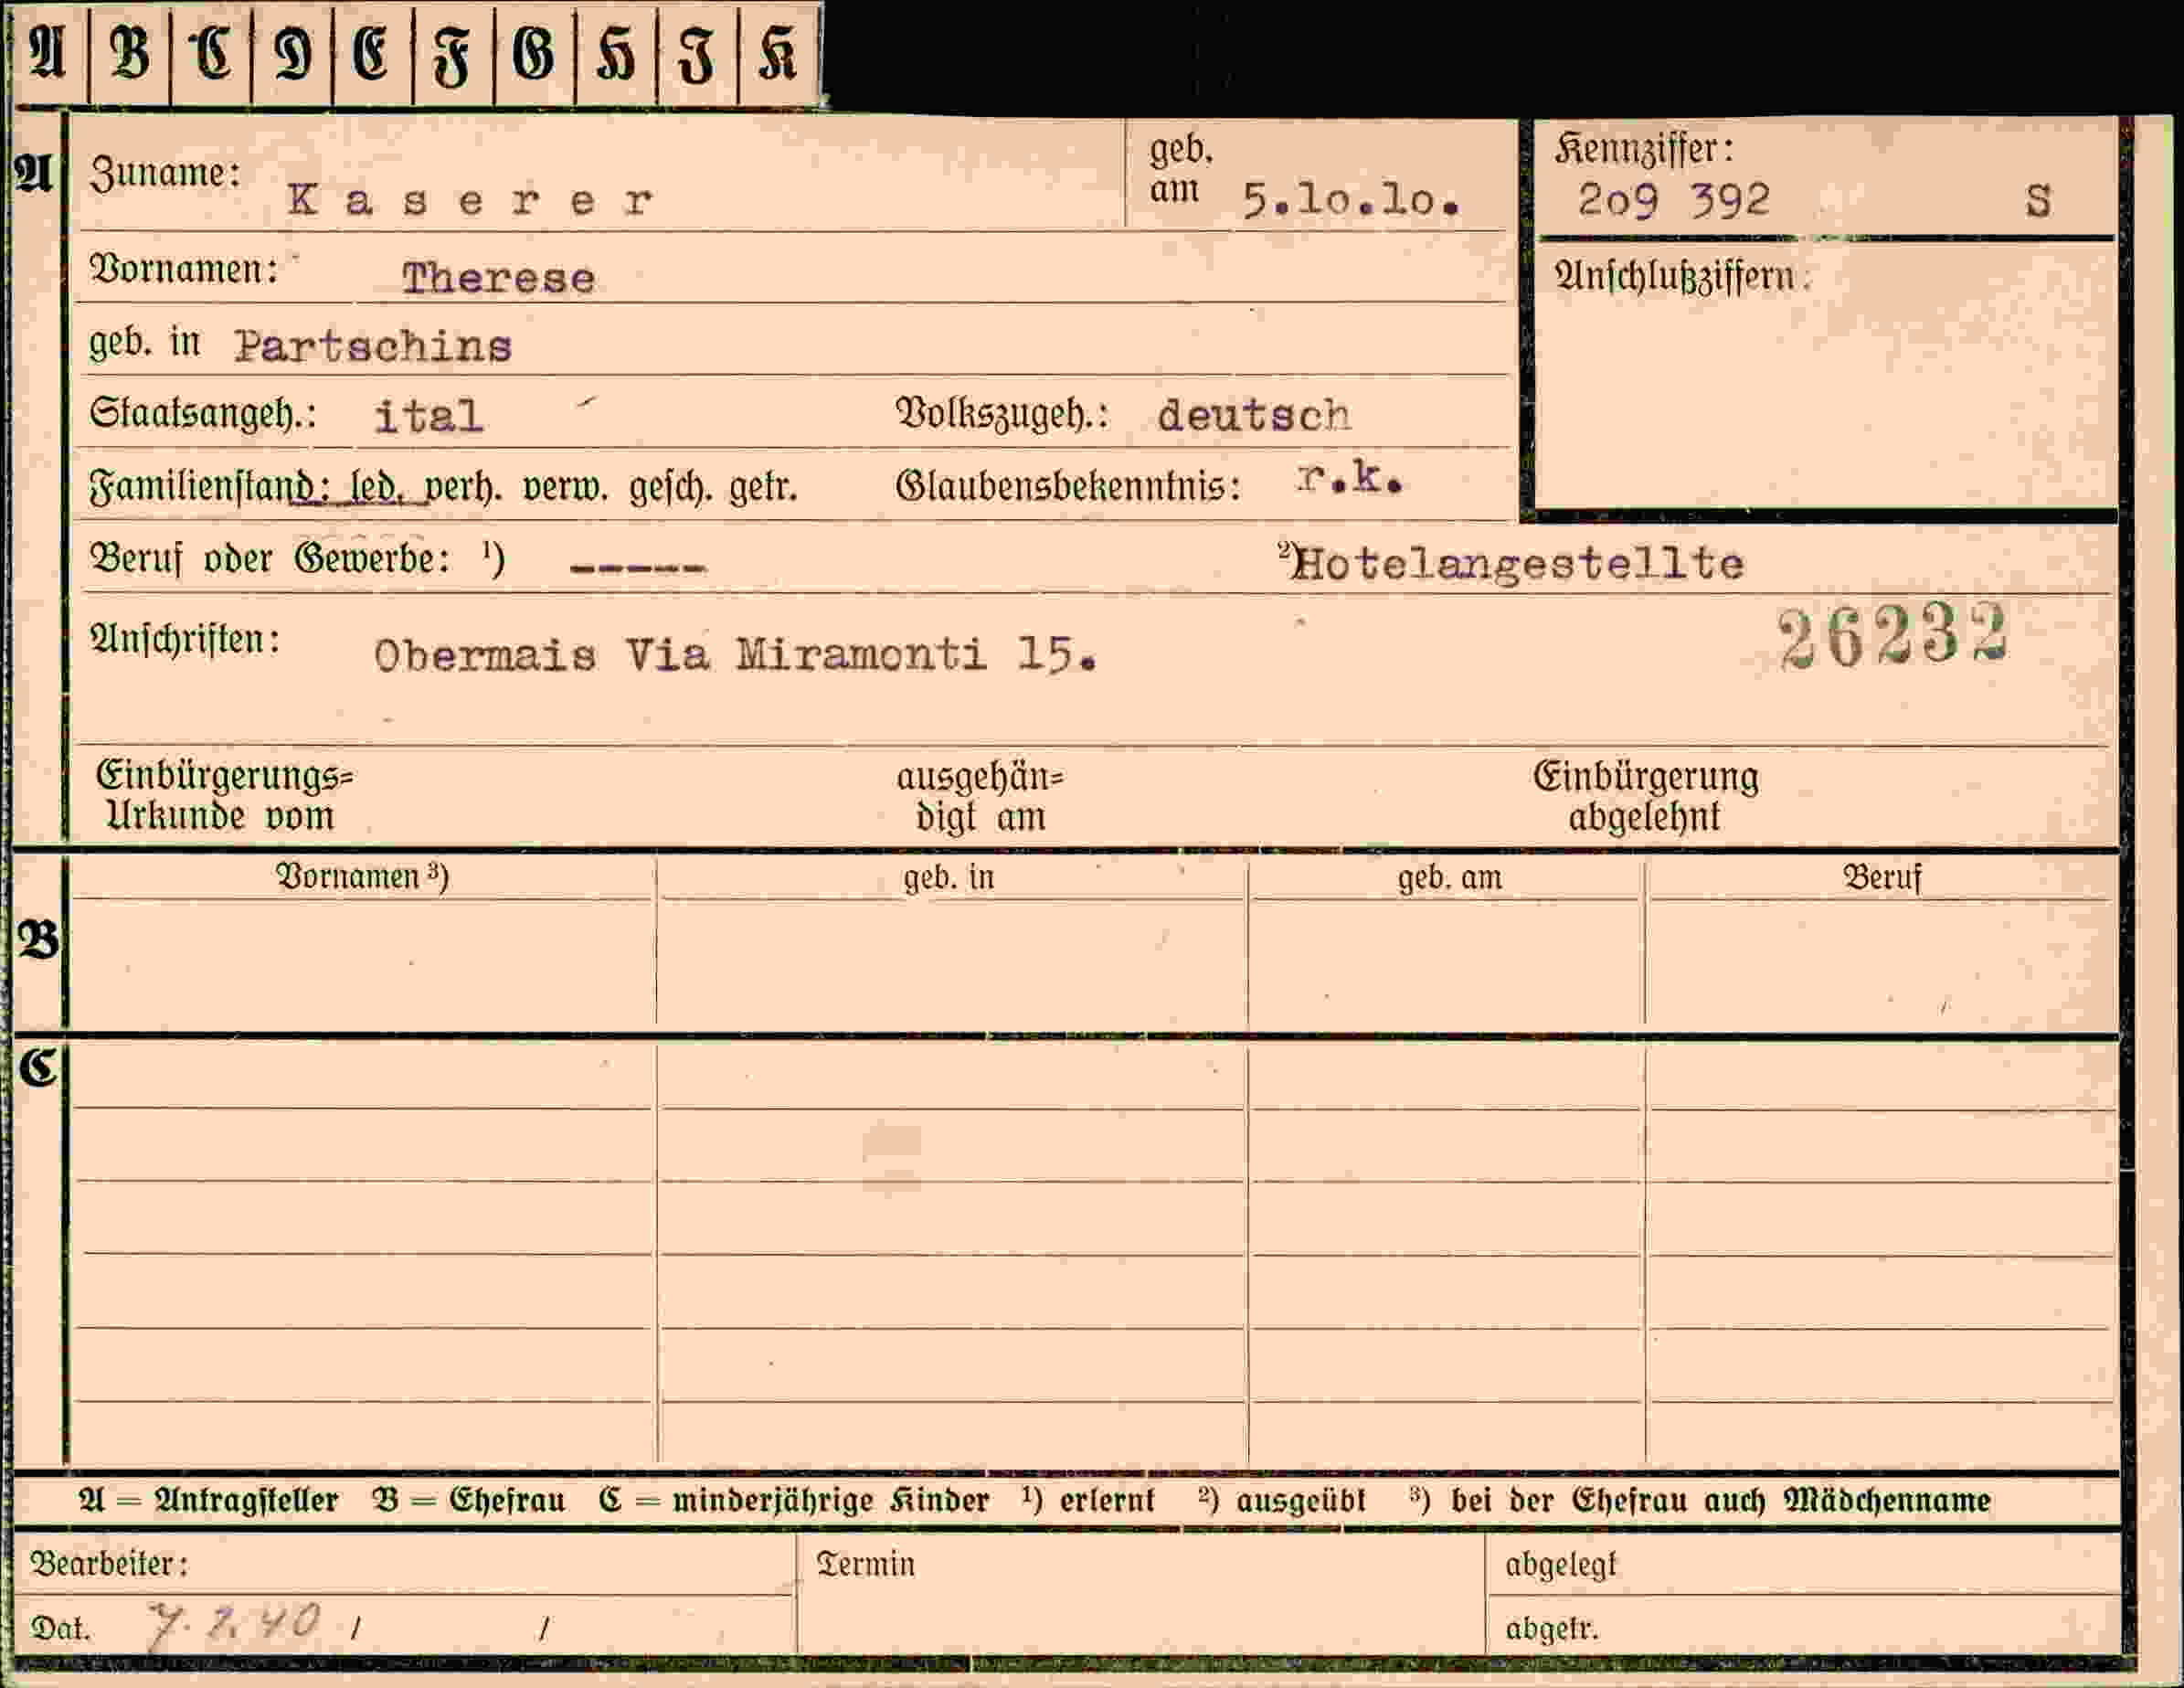Click the occupation 'Hotelangestellte'
2184x1688 pixels.
point(1517,564)
